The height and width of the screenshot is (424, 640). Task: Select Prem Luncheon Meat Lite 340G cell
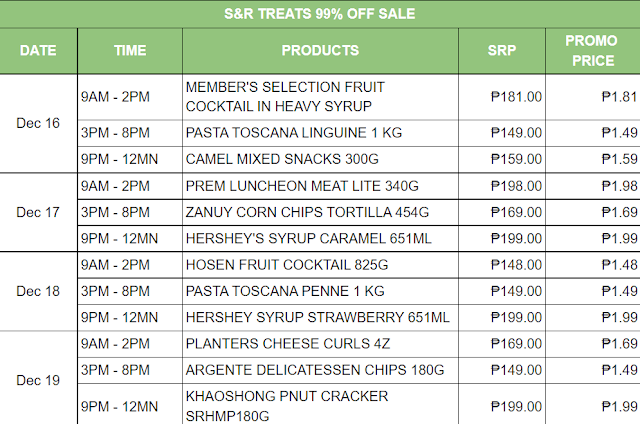[319, 186]
